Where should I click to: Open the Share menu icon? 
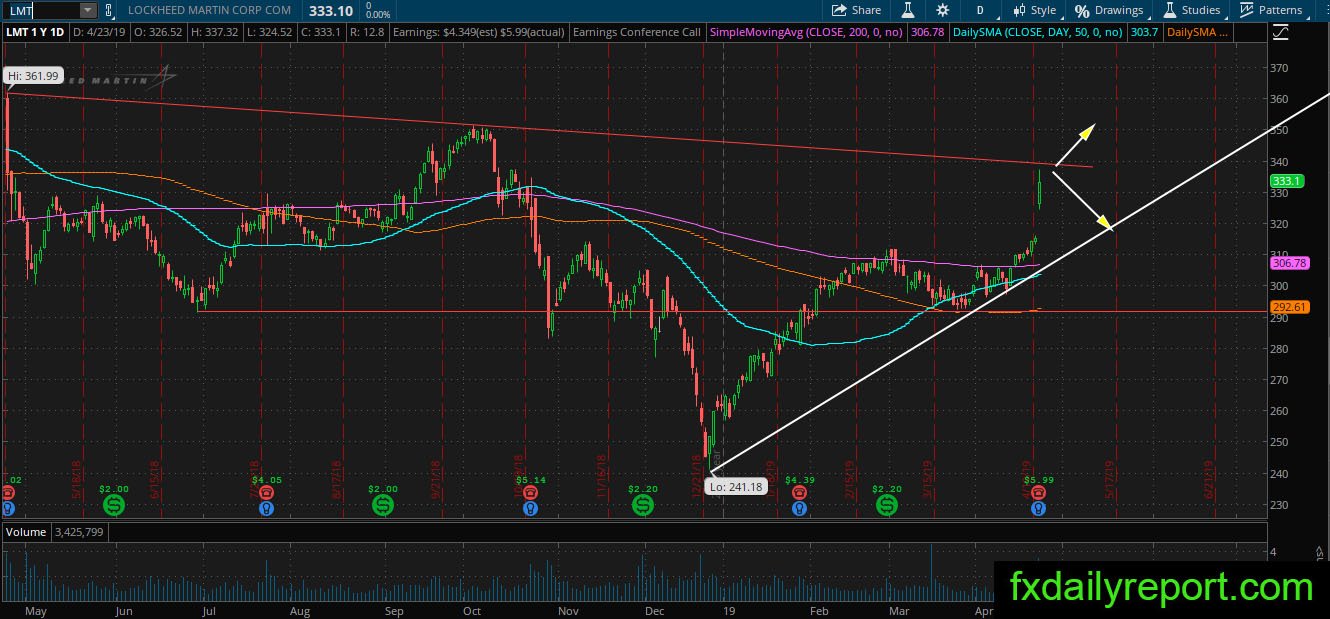(x=840, y=10)
